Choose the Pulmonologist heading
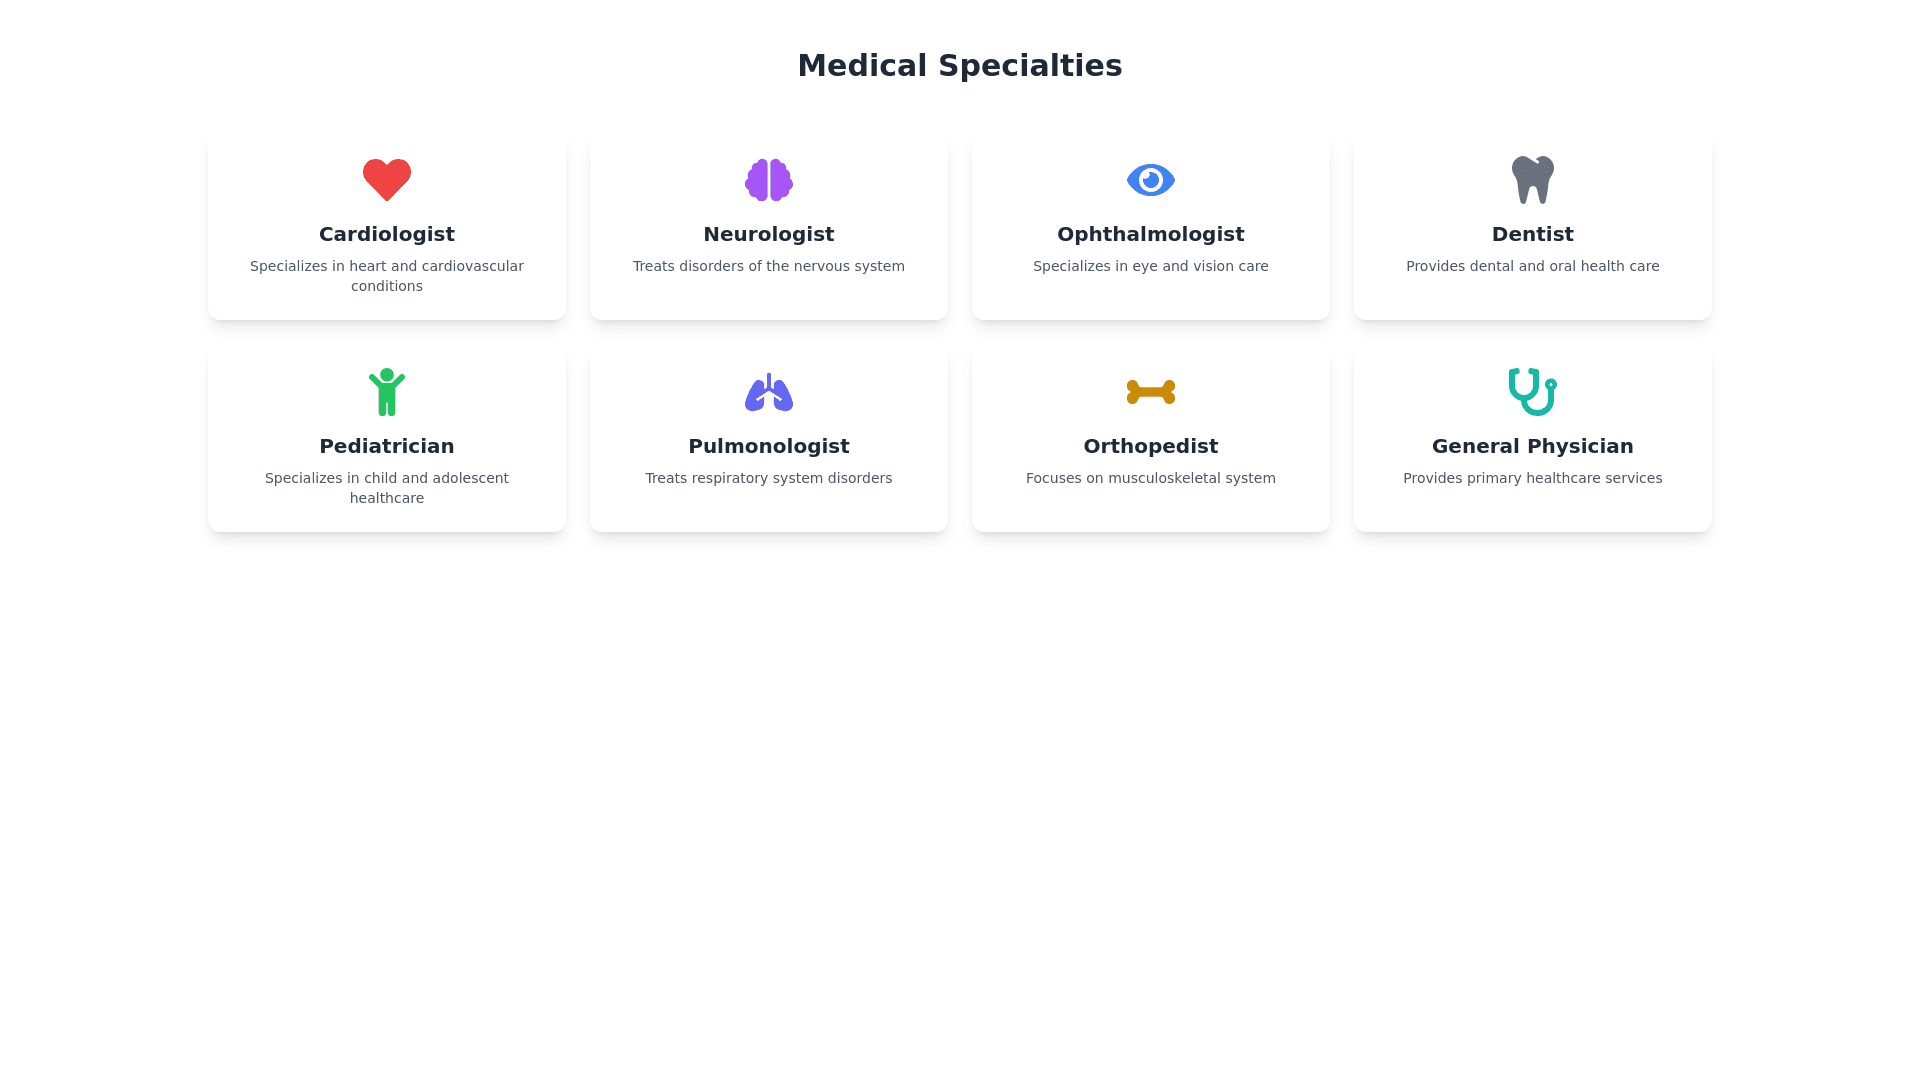The image size is (1920, 1080). pyautogui.click(x=769, y=446)
